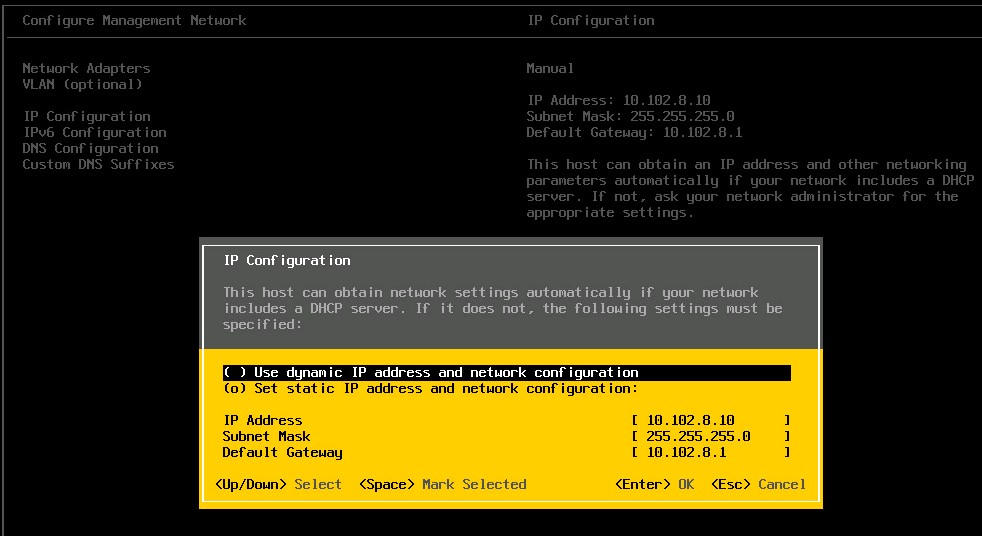The height and width of the screenshot is (536, 982).
Task: Select Network Adapters in the left menu
Action: pos(86,68)
